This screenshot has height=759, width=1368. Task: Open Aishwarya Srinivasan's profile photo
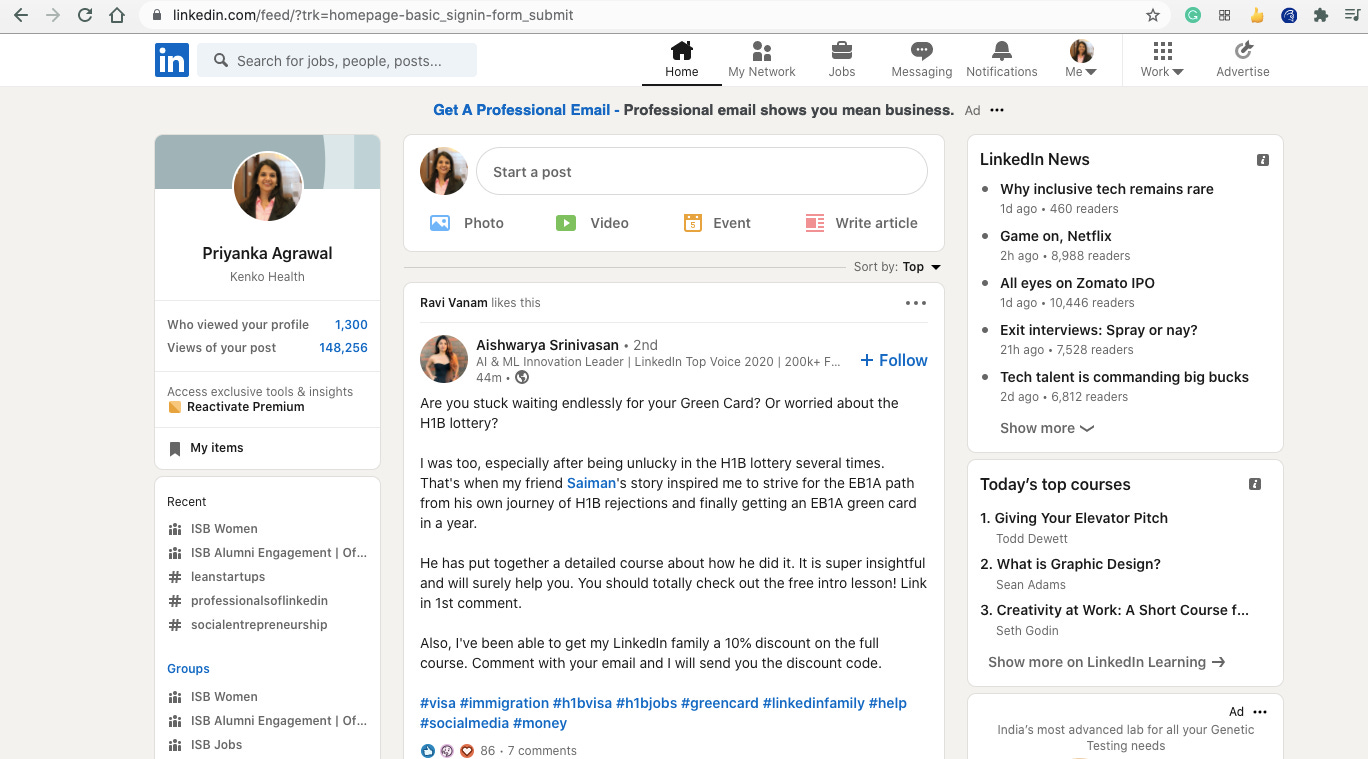pyautogui.click(x=444, y=360)
